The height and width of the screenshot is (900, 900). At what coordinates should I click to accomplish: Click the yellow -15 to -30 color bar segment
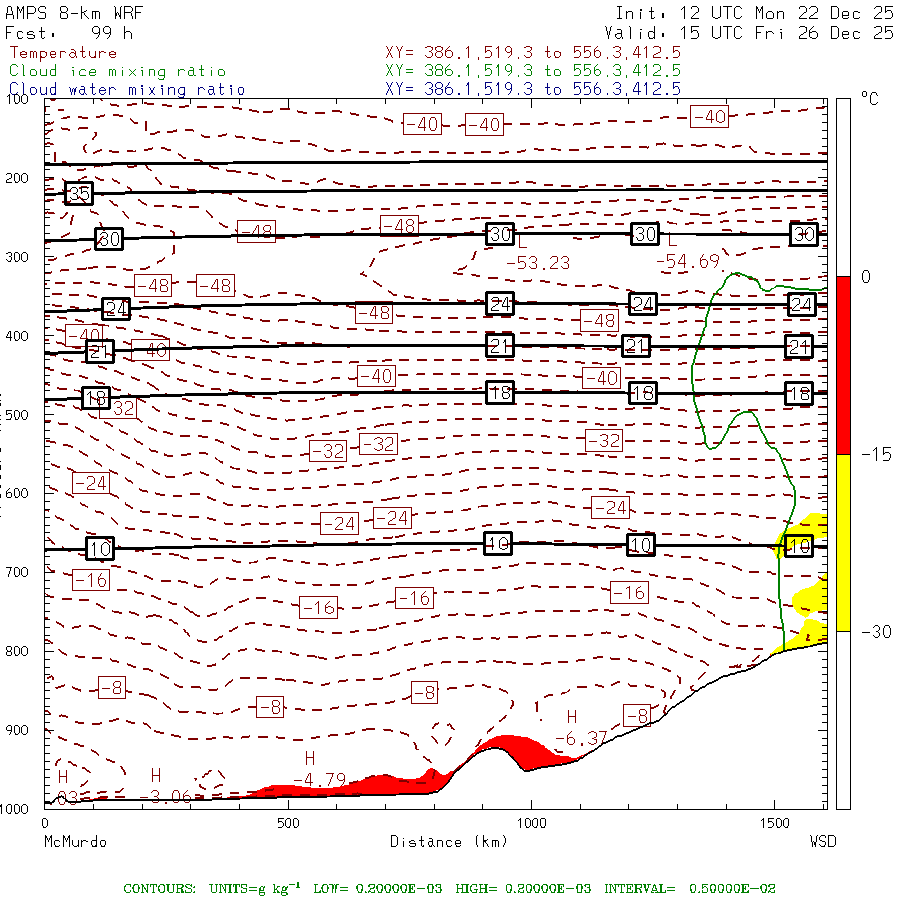[843, 542]
